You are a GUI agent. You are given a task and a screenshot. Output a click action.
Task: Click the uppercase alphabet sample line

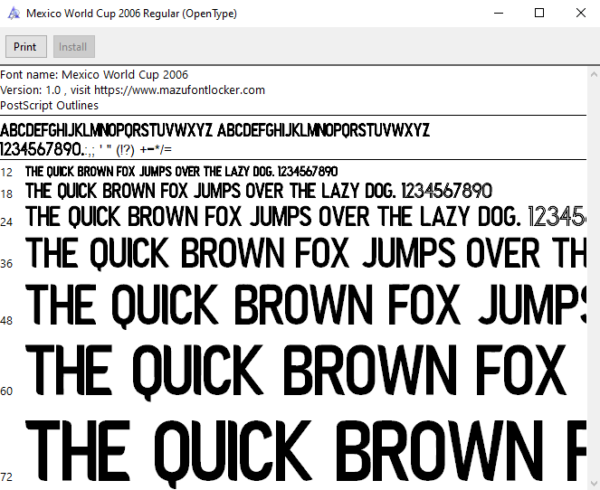pos(215,130)
